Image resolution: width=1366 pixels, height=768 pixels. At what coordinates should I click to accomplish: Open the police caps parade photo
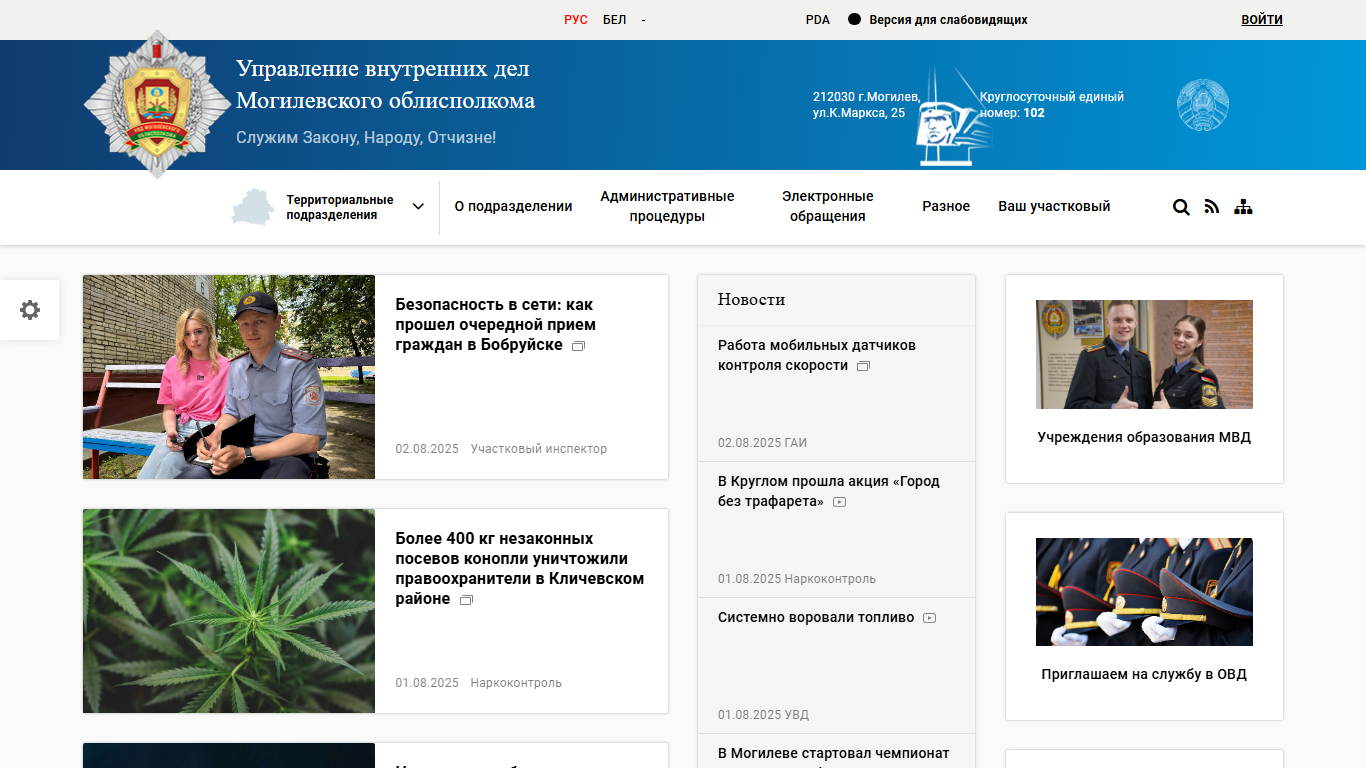coord(1144,592)
